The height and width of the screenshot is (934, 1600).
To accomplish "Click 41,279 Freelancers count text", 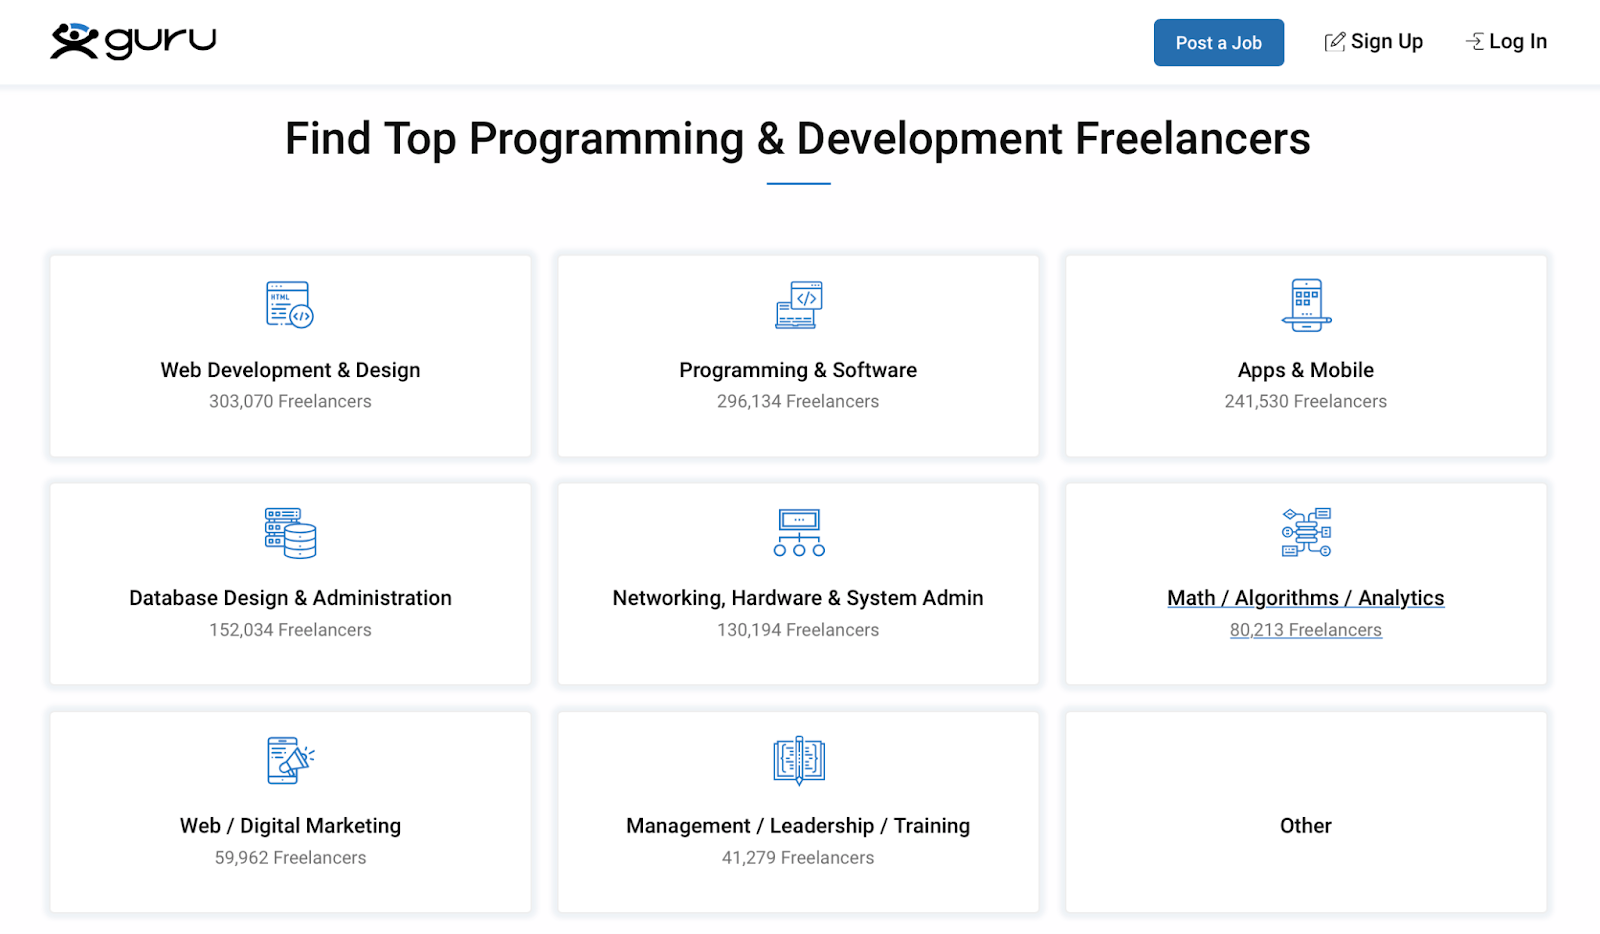I will pyautogui.click(x=798, y=858).
